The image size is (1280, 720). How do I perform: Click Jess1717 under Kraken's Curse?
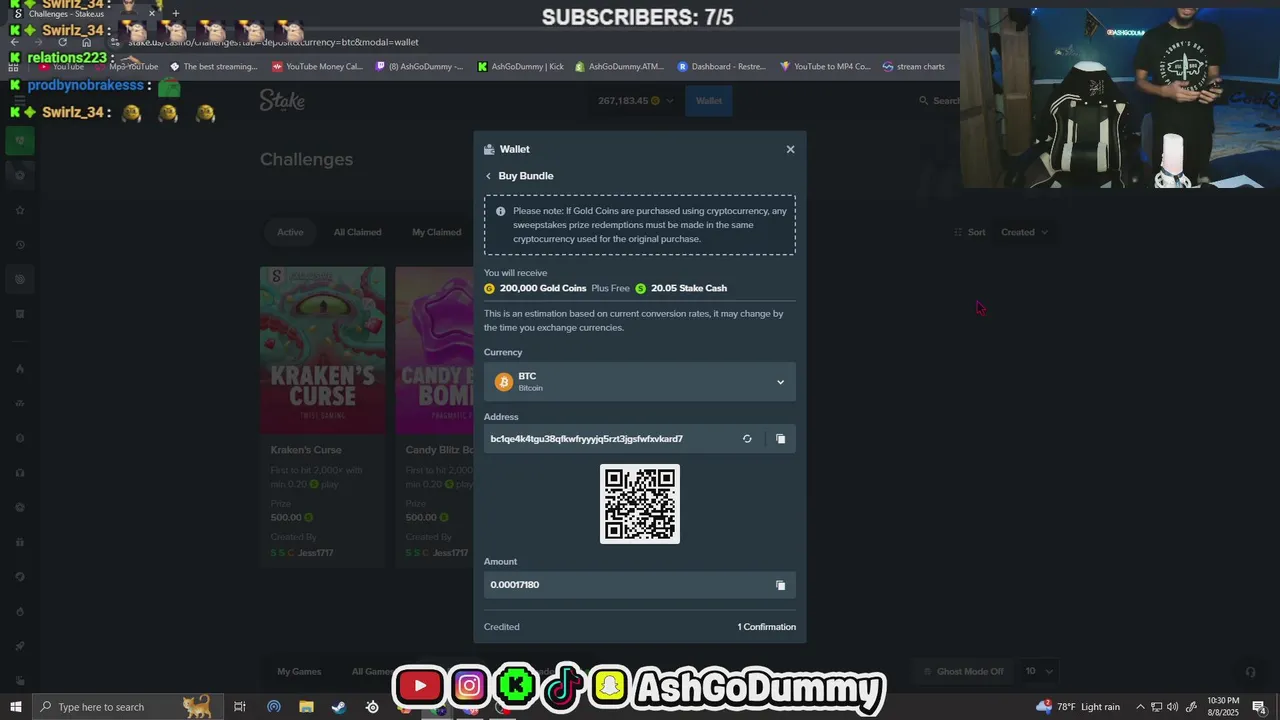point(315,553)
